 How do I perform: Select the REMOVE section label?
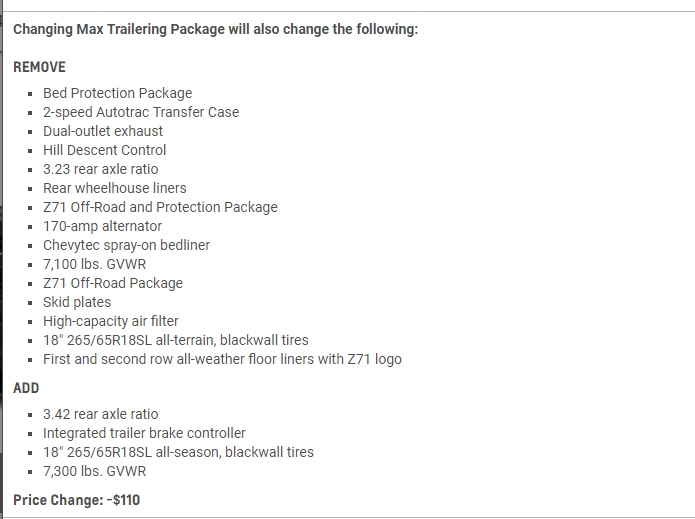(x=39, y=67)
